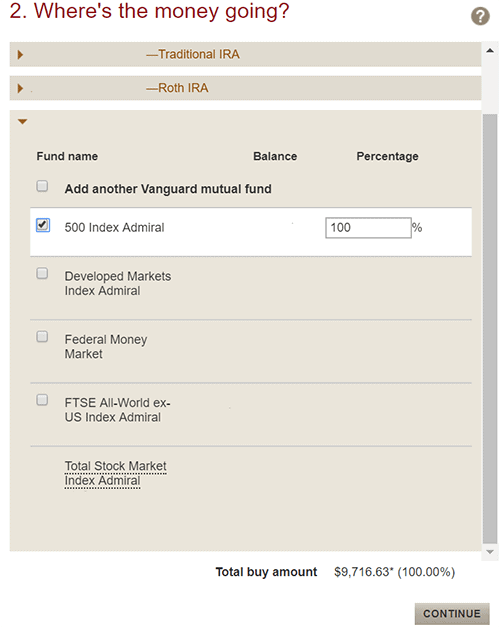
Task: Uncheck the 500 Index Admiral checkbox
Action: coord(42,225)
